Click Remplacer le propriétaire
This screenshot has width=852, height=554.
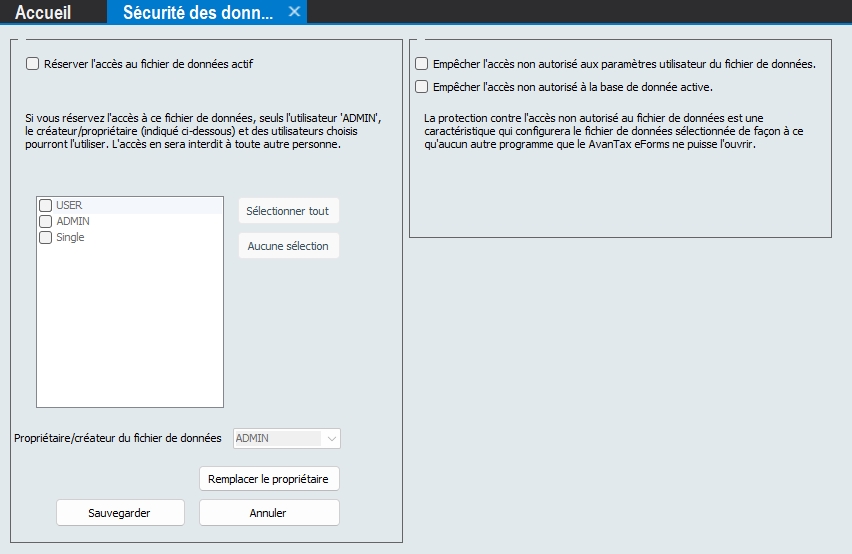(268, 479)
